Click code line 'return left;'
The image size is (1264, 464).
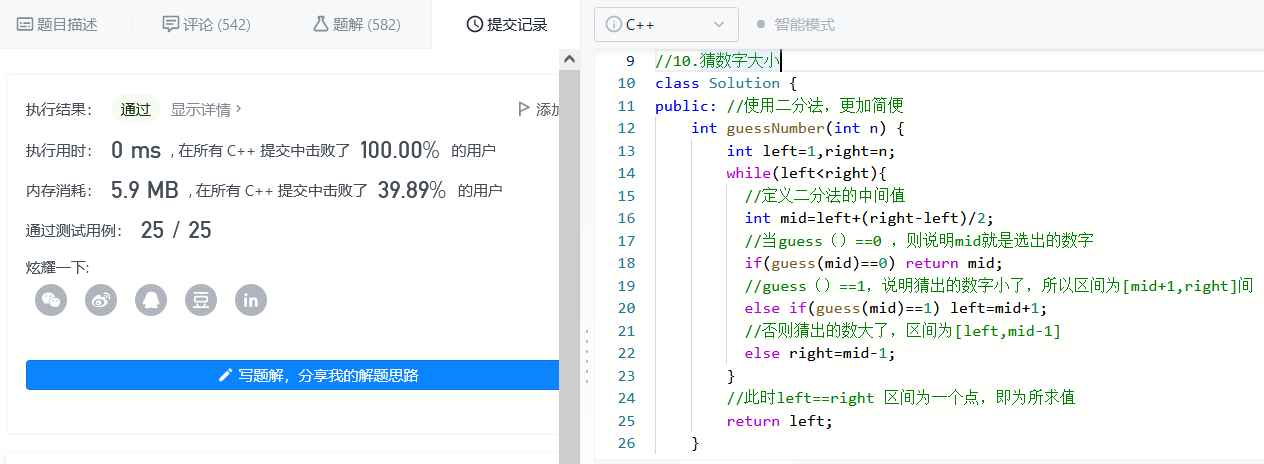(779, 421)
